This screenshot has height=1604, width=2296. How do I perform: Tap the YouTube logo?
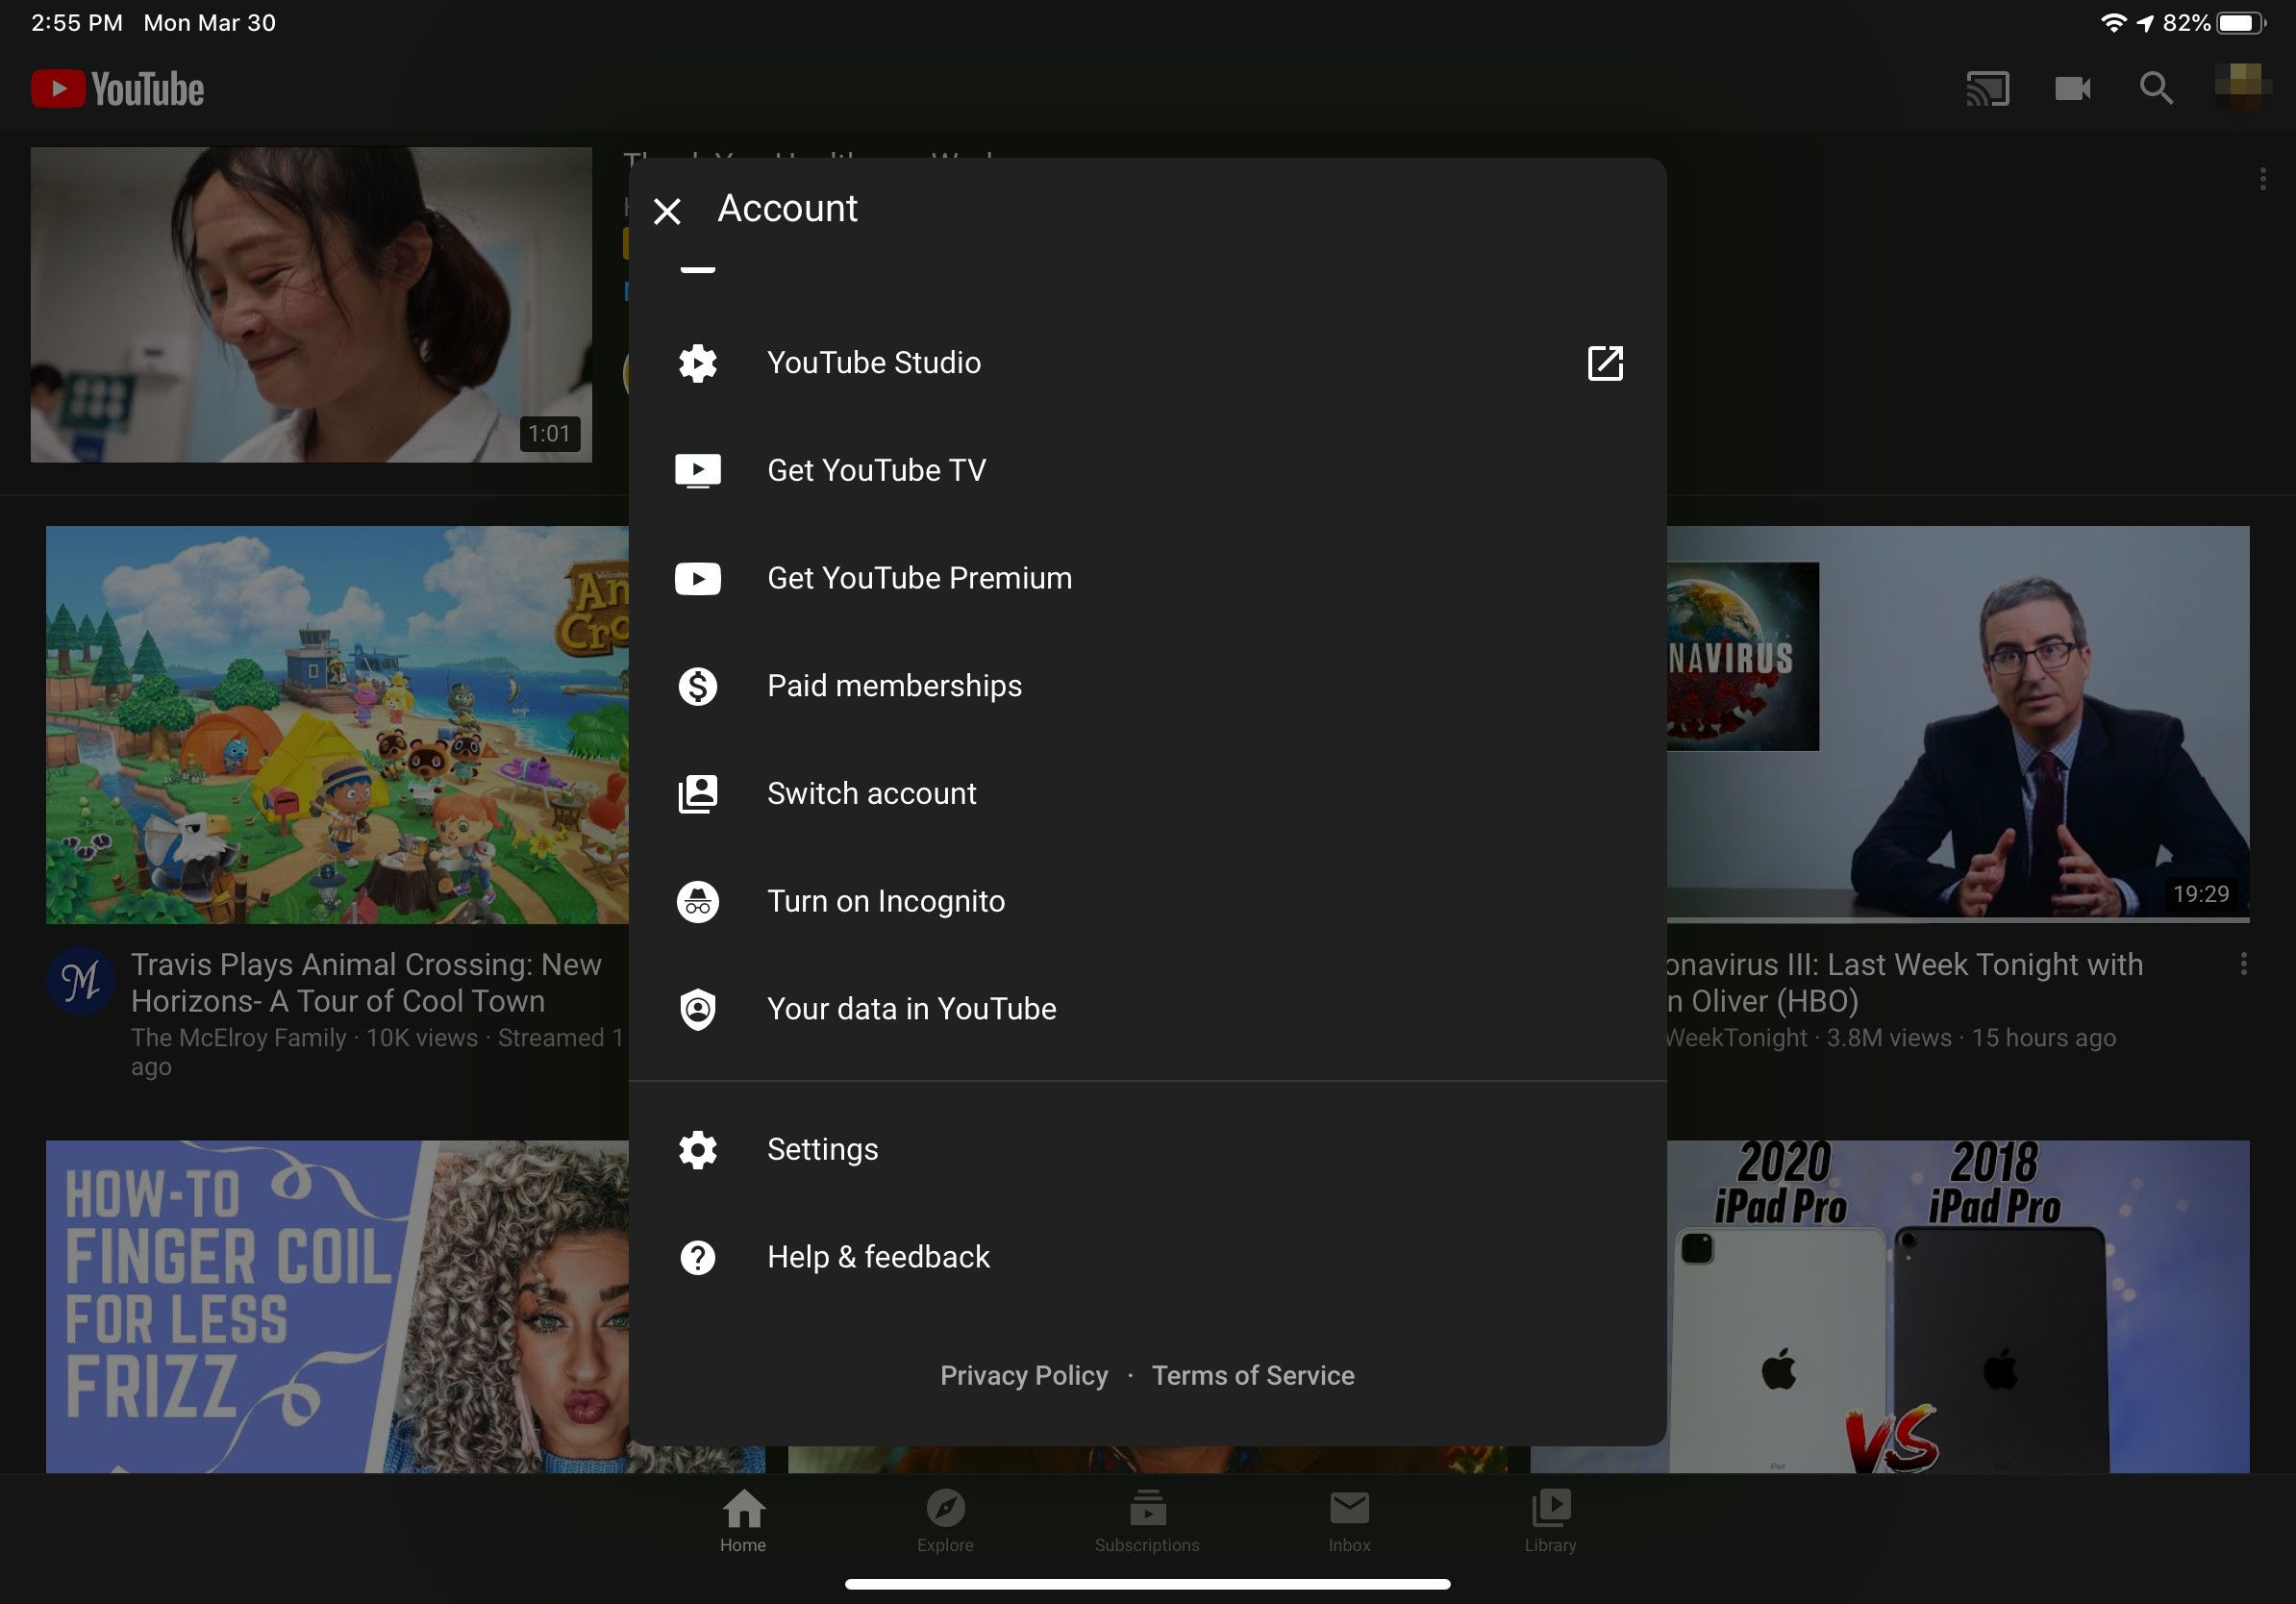pyautogui.click(x=117, y=90)
